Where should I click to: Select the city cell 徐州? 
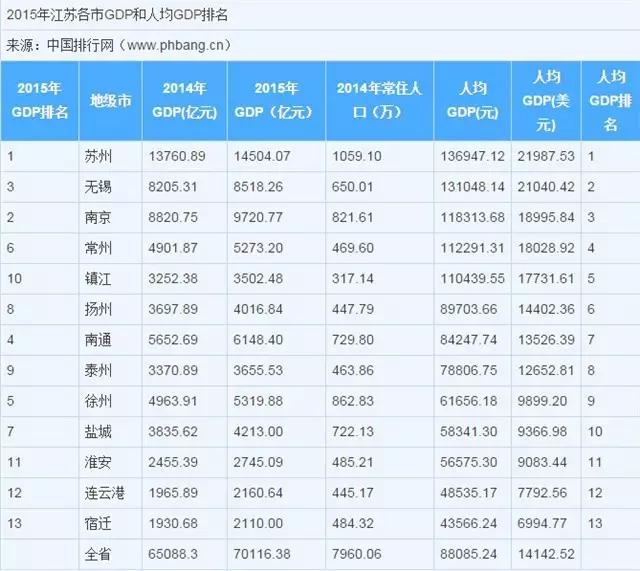click(x=98, y=401)
